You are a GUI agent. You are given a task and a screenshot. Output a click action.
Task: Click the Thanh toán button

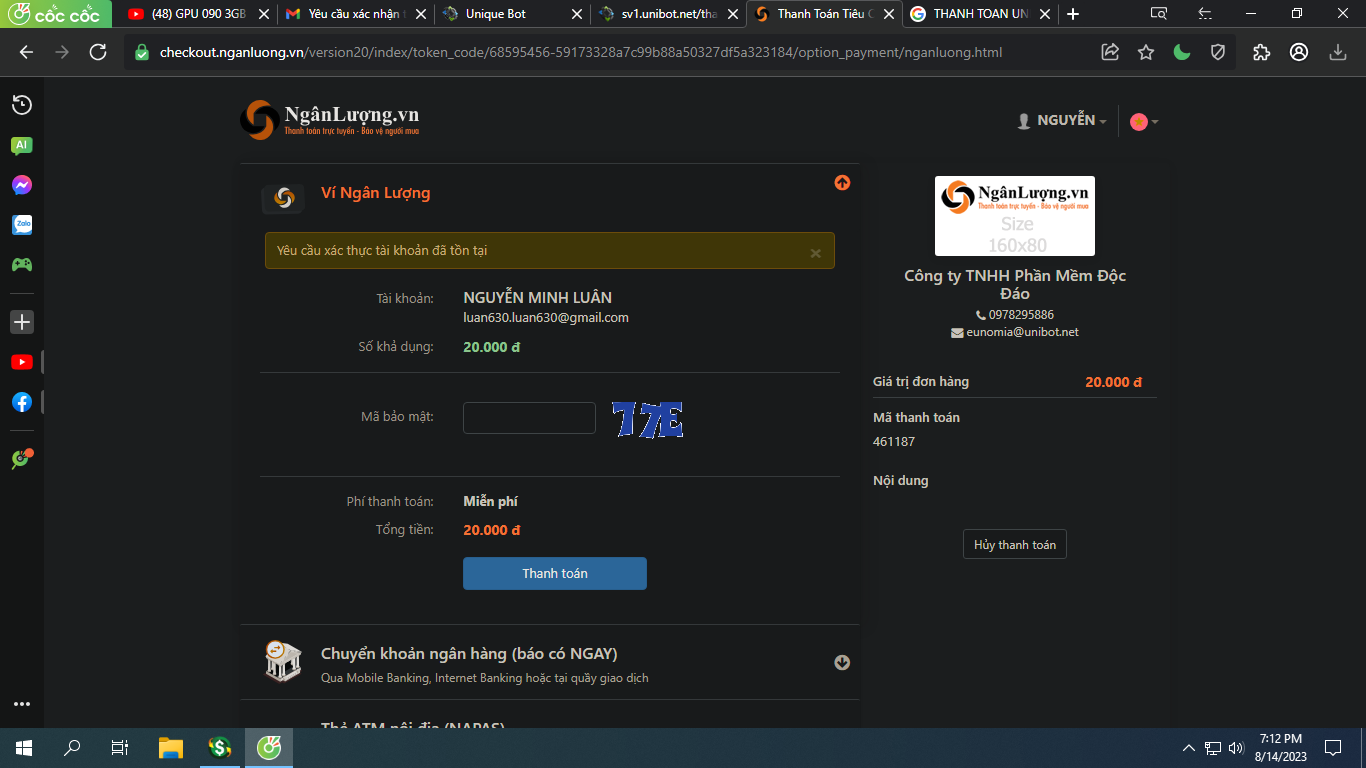click(555, 573)
